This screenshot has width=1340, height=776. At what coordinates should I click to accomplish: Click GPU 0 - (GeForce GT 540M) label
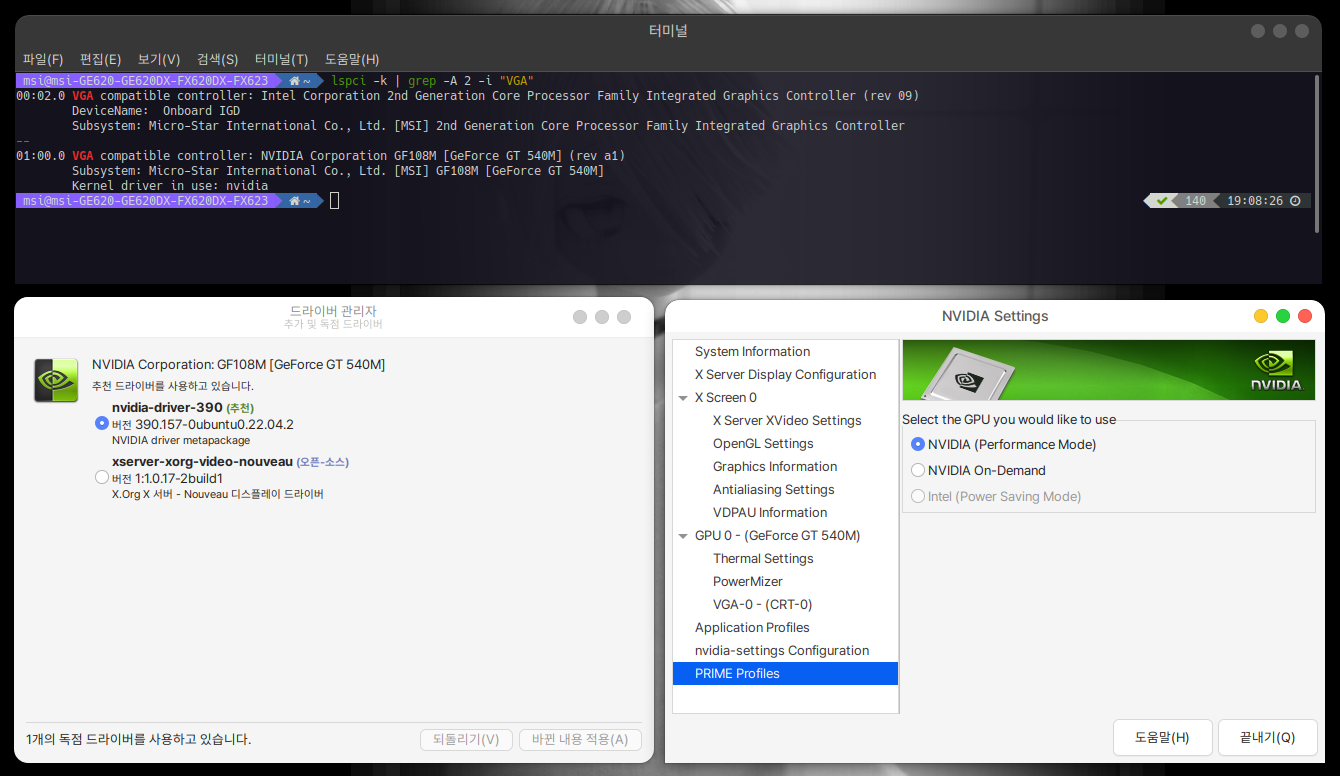click(x=777, y=536)
